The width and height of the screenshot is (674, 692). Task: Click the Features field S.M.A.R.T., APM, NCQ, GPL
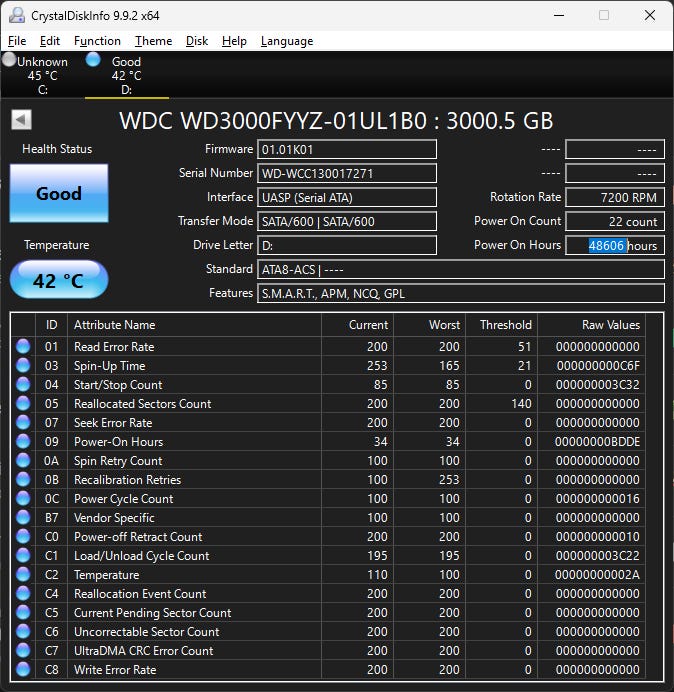coord(461,293)
